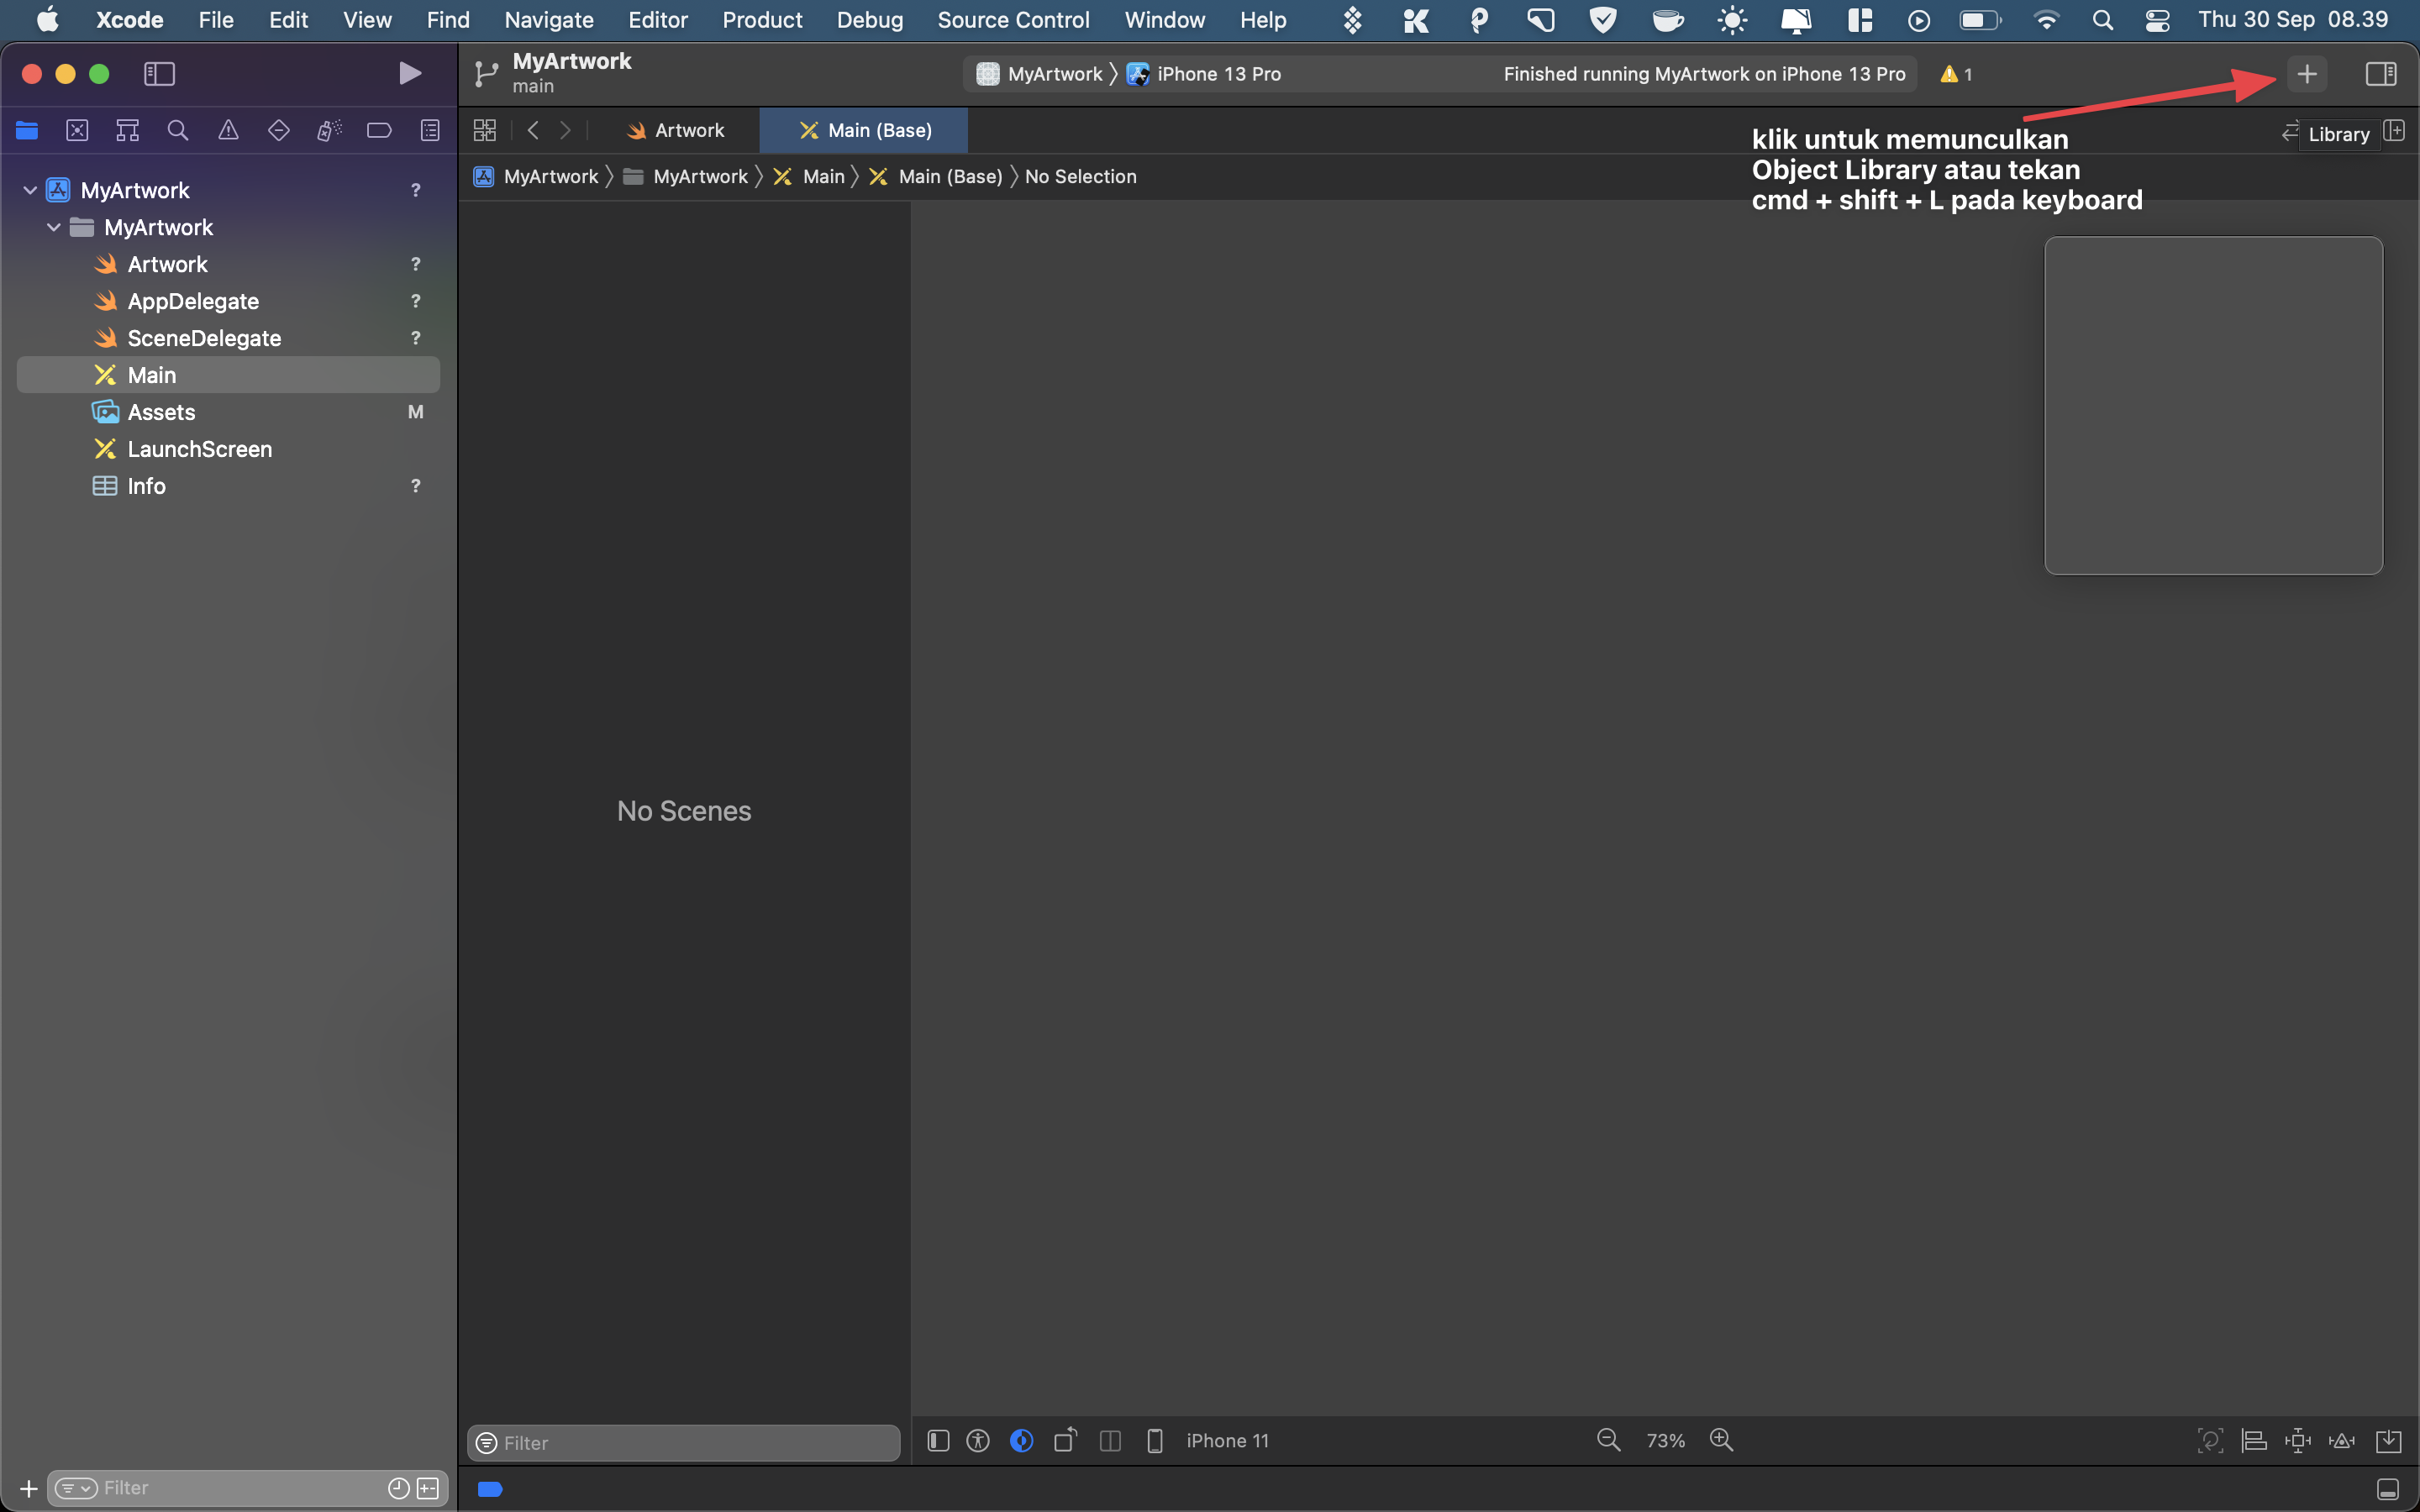The image size is (2420, 1512).
Task: Toggle the appearance light/dark button
Action: 1021,1440
